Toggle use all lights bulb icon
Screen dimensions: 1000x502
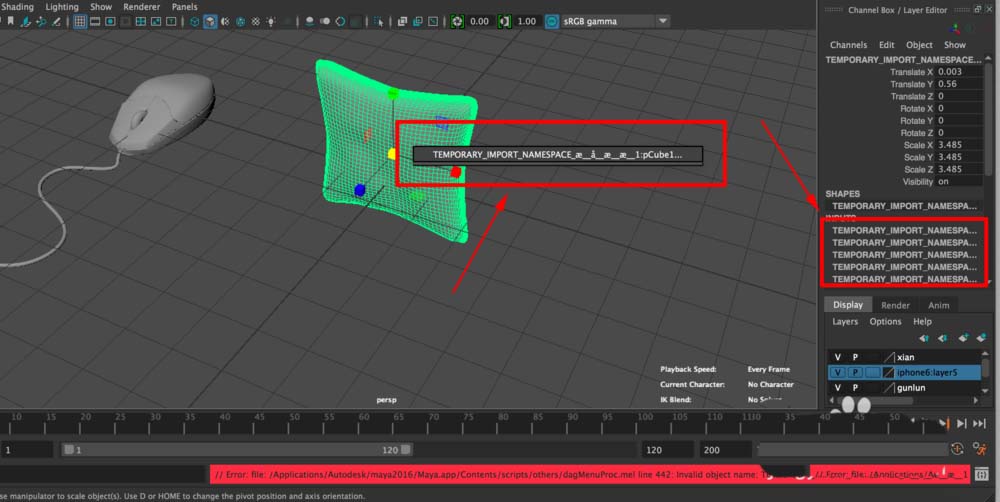(271, 21)
